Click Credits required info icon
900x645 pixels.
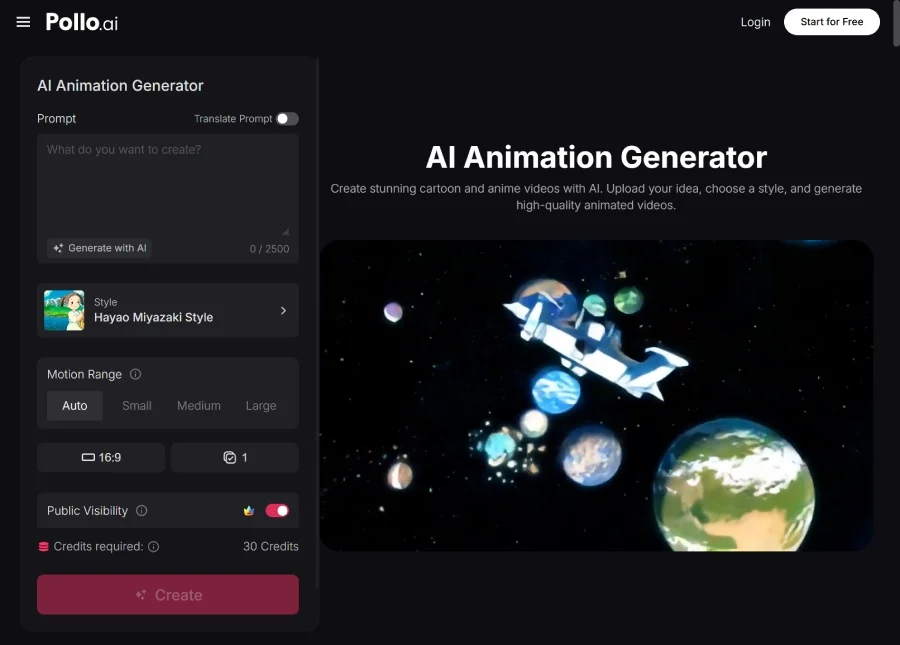coord(153,546)
